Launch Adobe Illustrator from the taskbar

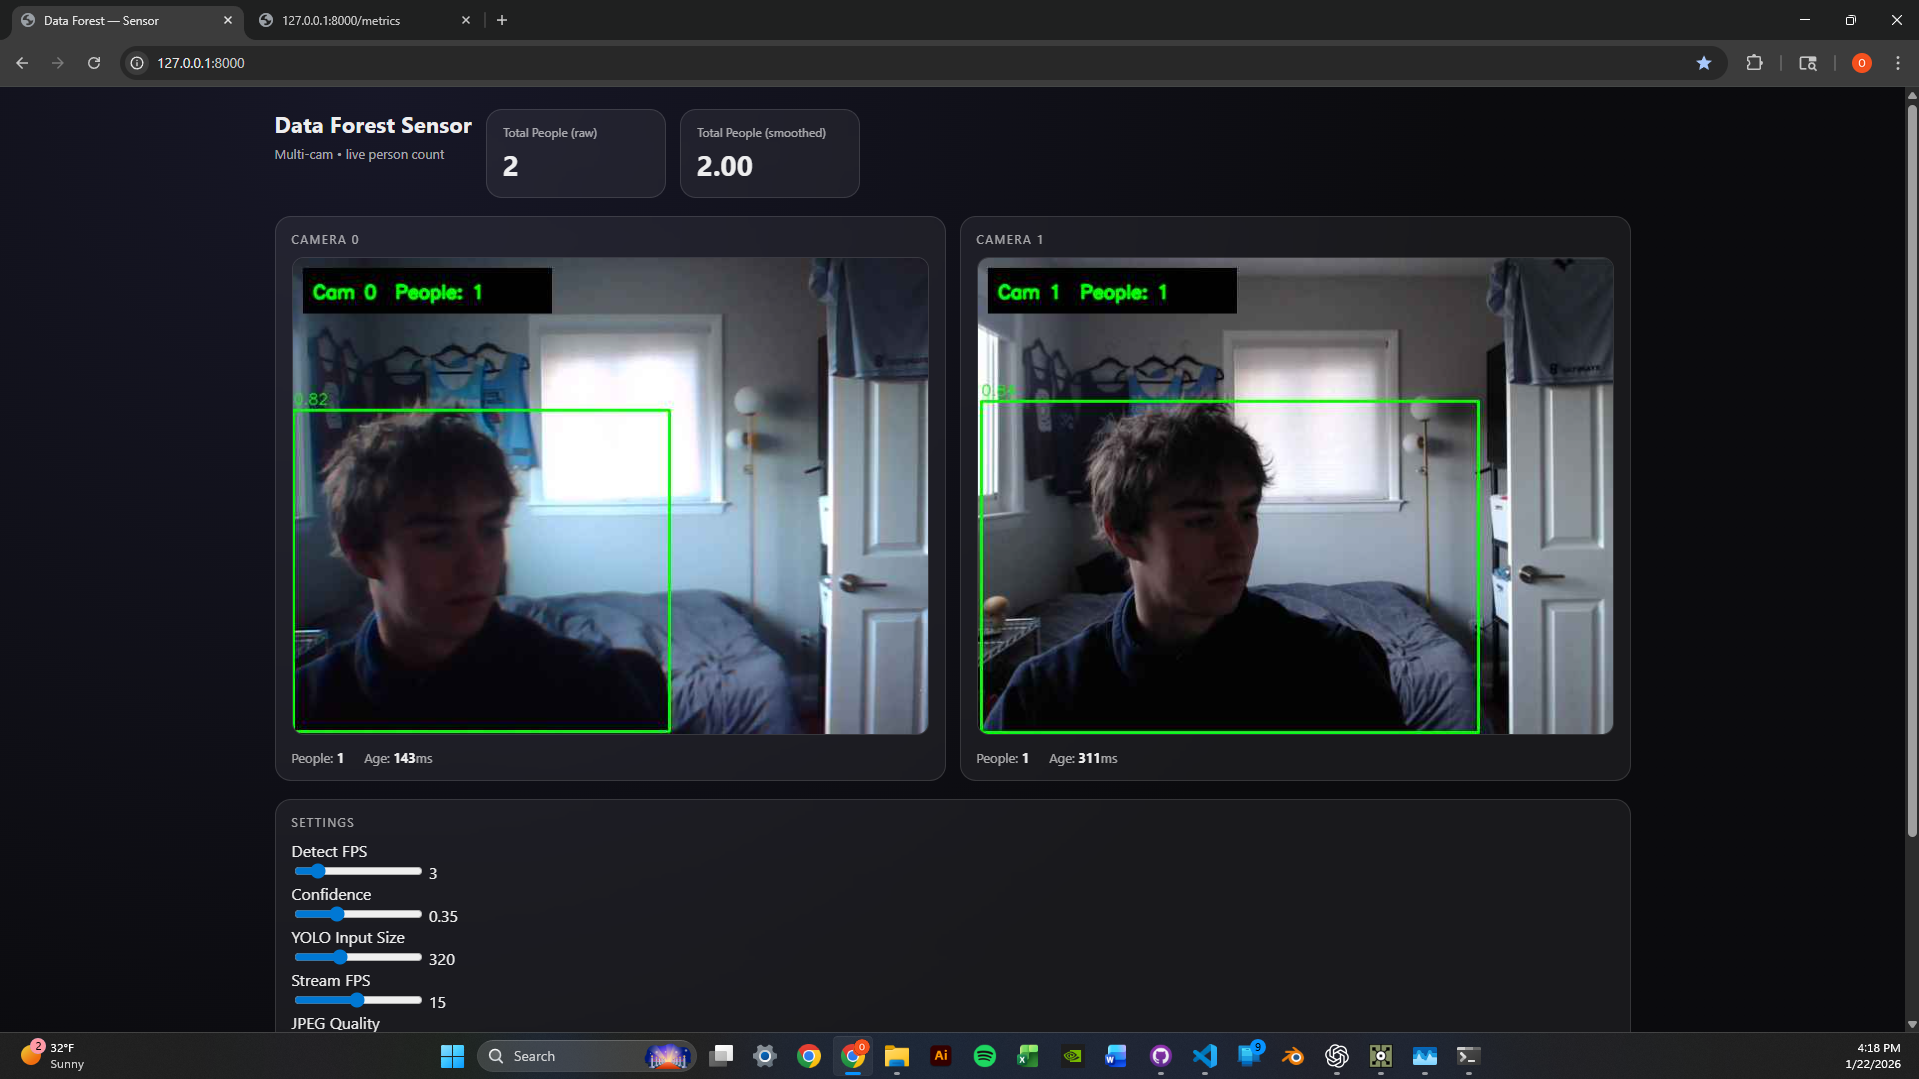940,1056
